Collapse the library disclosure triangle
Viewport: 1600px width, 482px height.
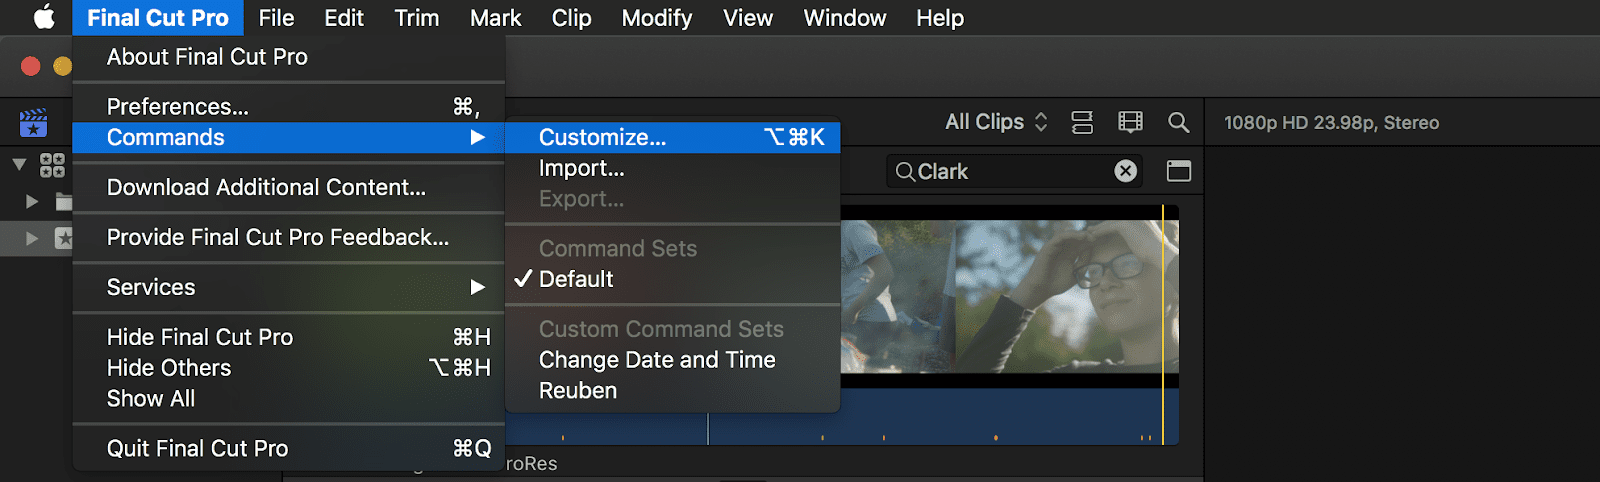tap(19, 164)
